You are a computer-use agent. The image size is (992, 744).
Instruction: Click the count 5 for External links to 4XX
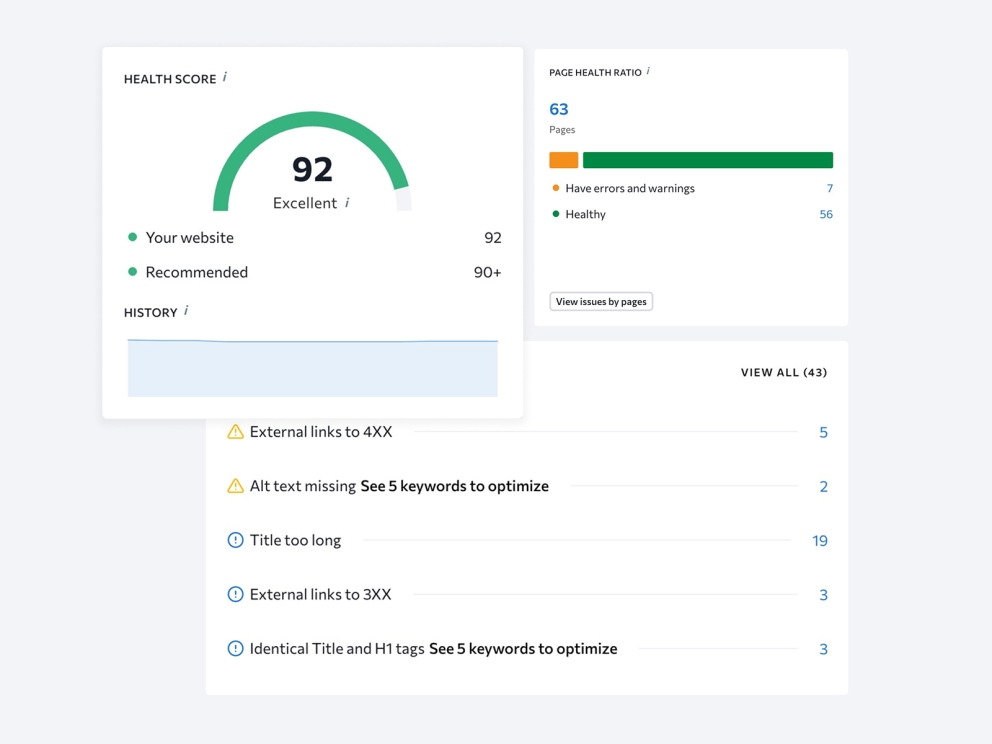[823, 432]
